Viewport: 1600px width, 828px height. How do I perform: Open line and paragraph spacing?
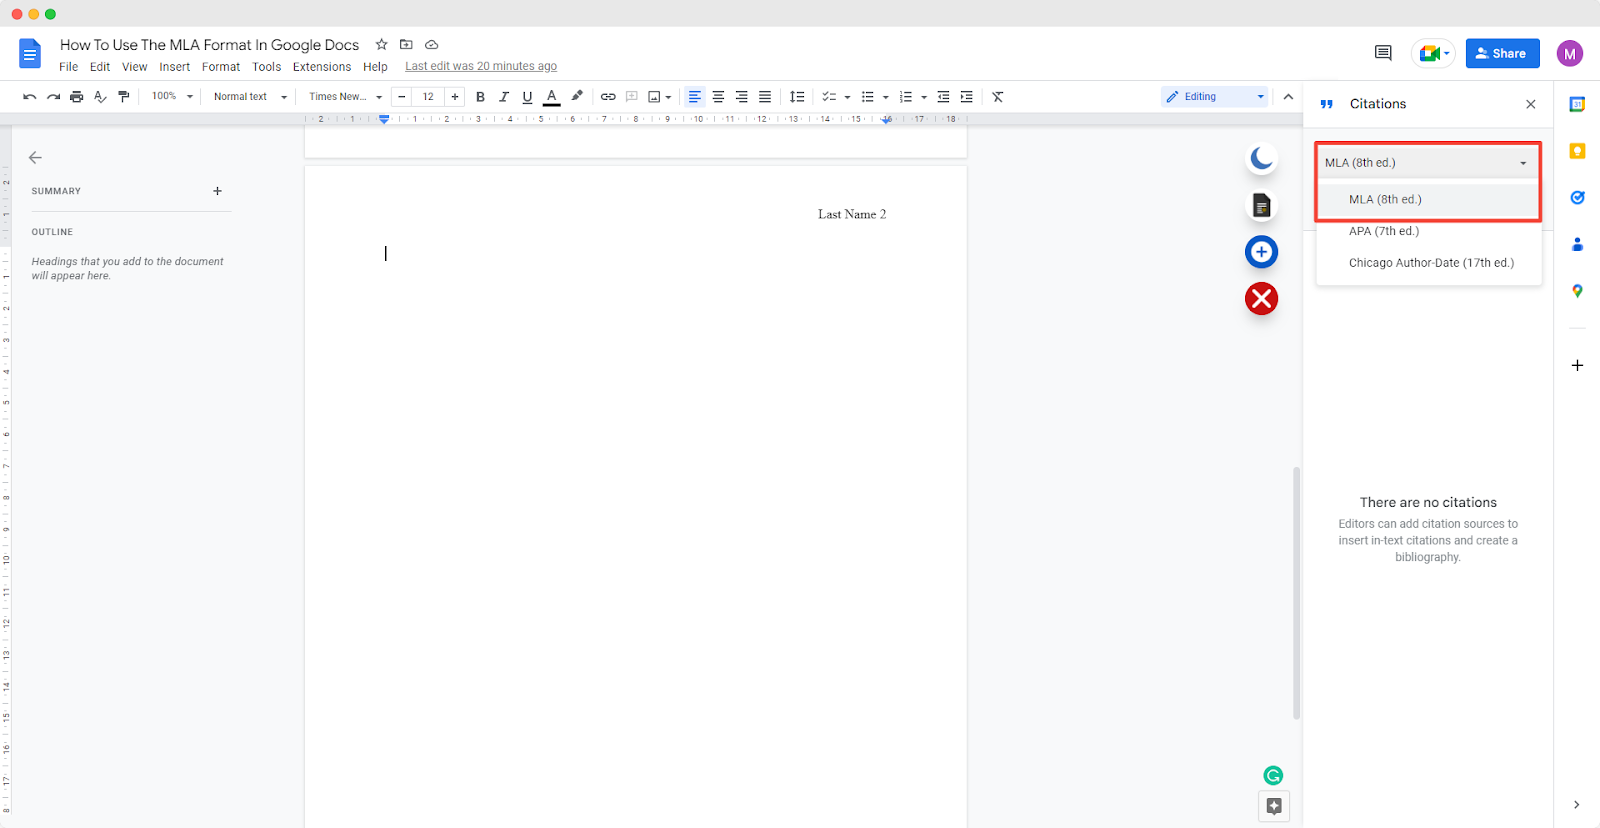[797, 97]
